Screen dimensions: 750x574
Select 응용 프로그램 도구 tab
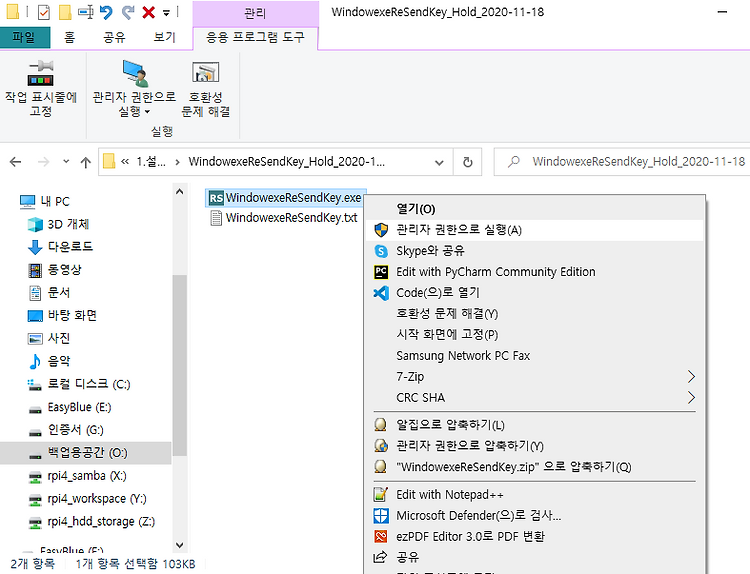(255, 37)
